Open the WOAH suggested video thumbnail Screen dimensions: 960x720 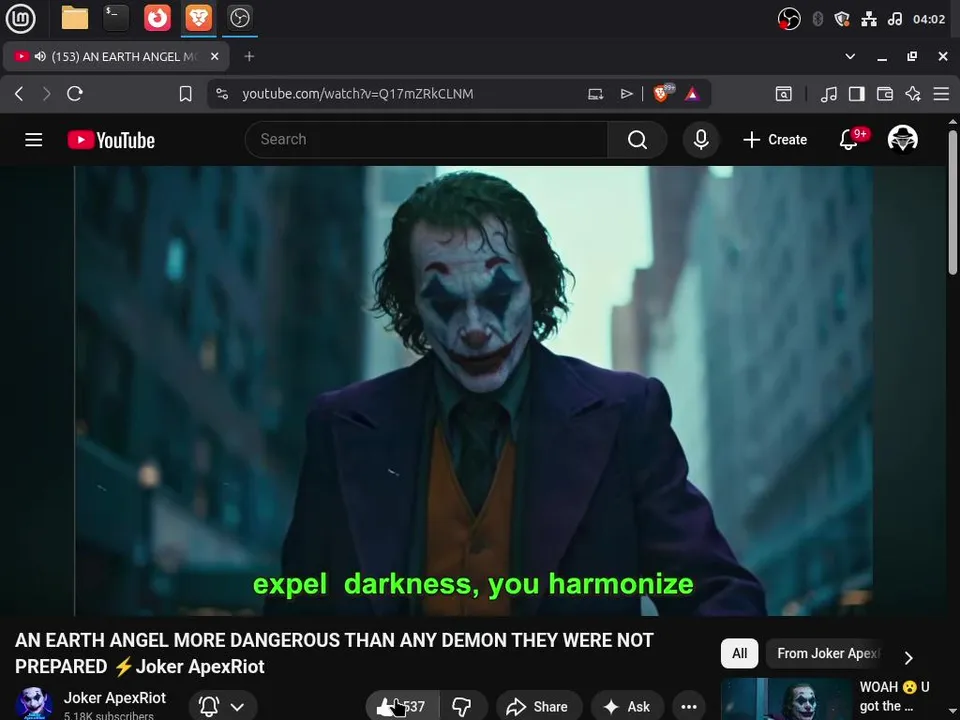(x=787, y=699)
